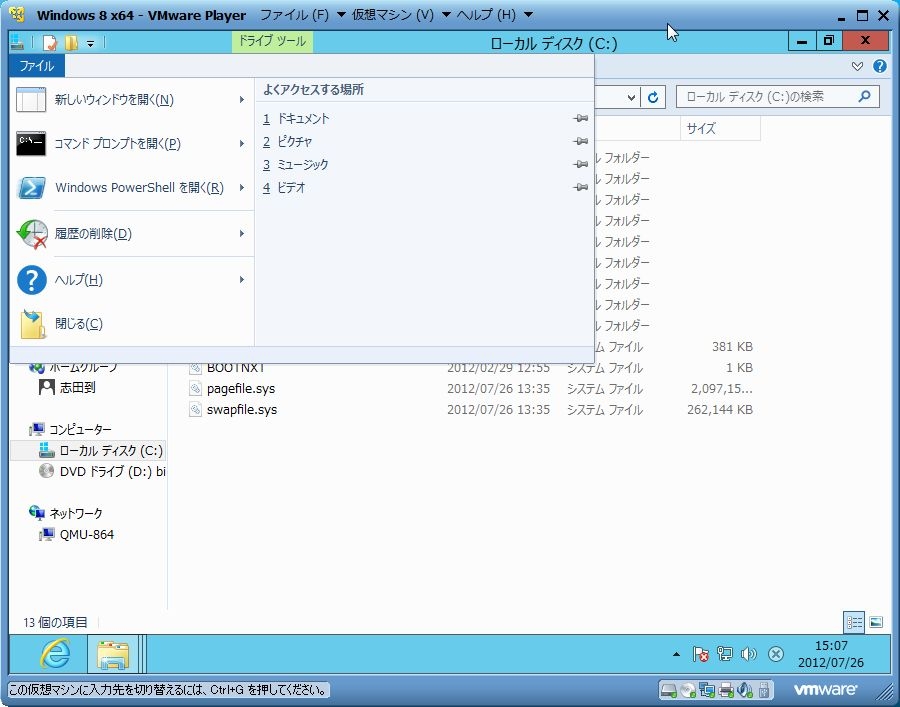Click the refresh button next to address bar
This screenshot has width=900, height=707.
653,97
